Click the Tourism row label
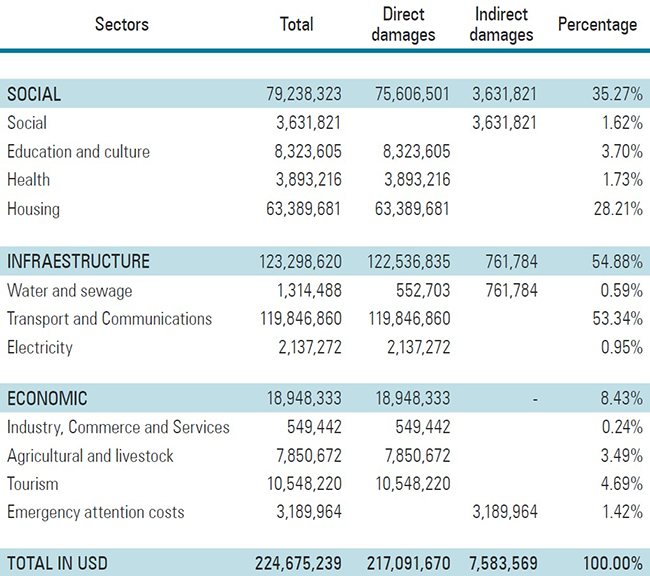650x576 pixels. pos(33,484)
